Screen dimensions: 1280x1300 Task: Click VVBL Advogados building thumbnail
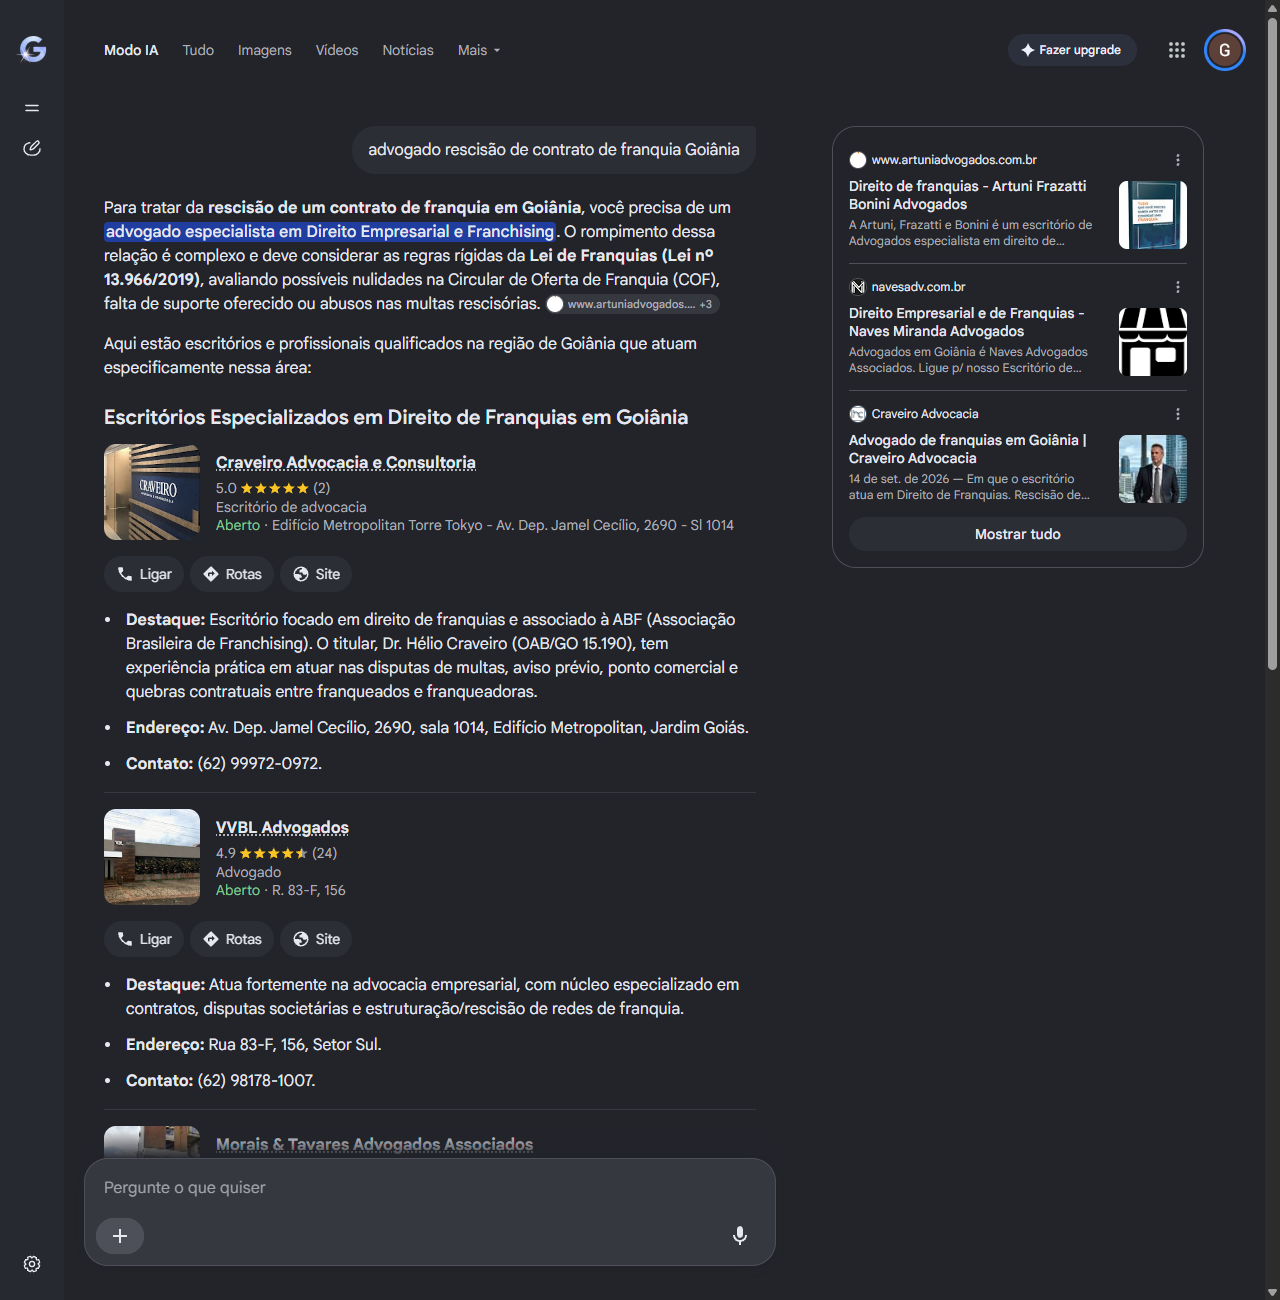152,857
